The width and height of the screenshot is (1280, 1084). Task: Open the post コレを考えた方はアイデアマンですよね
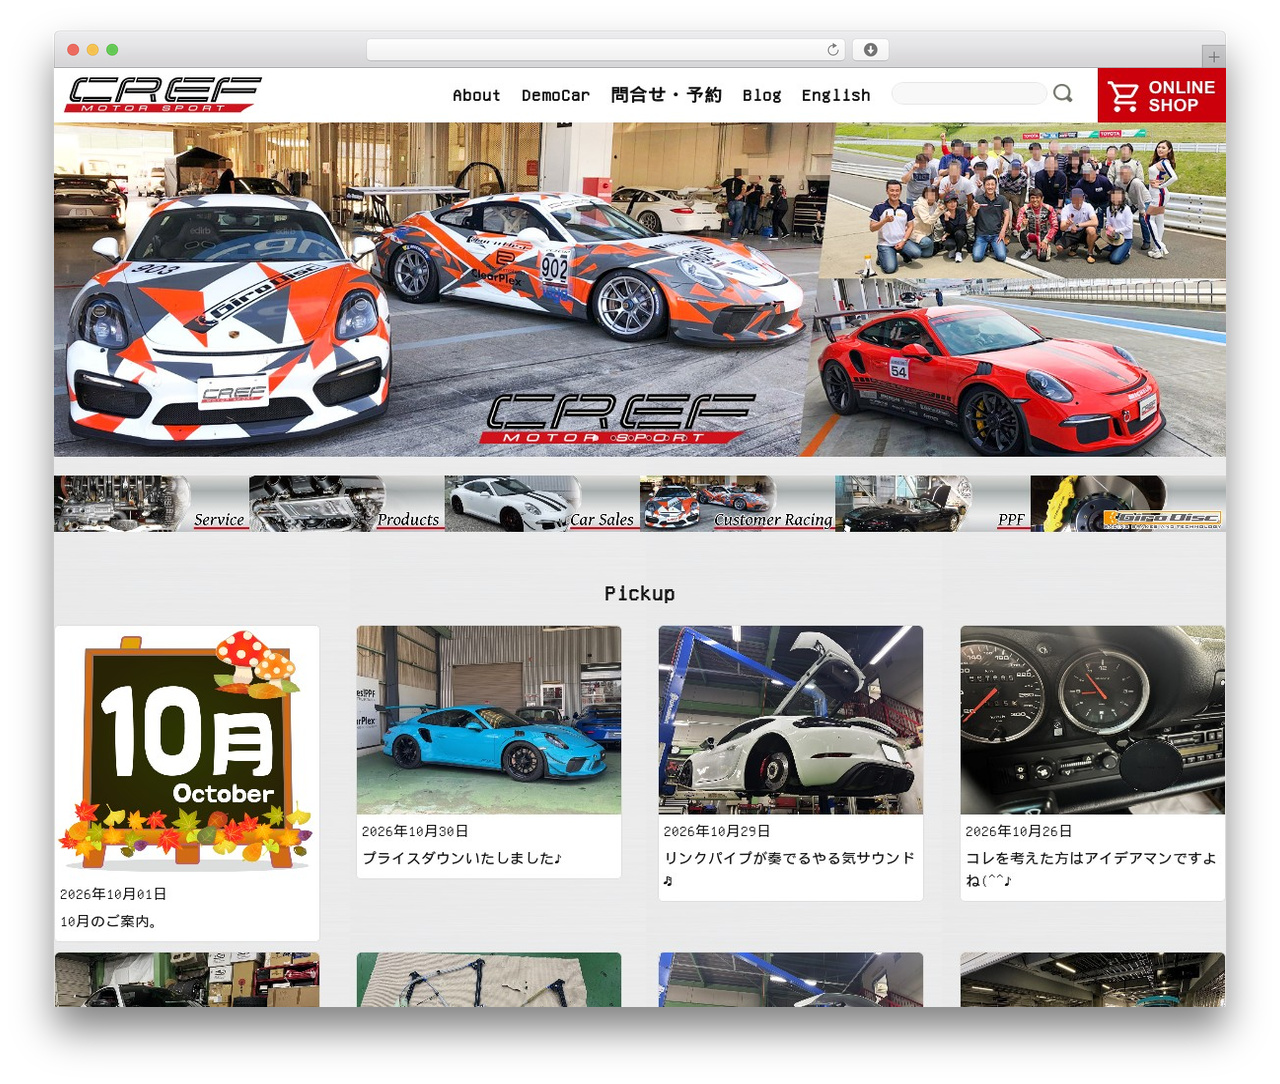point(1090,869)
